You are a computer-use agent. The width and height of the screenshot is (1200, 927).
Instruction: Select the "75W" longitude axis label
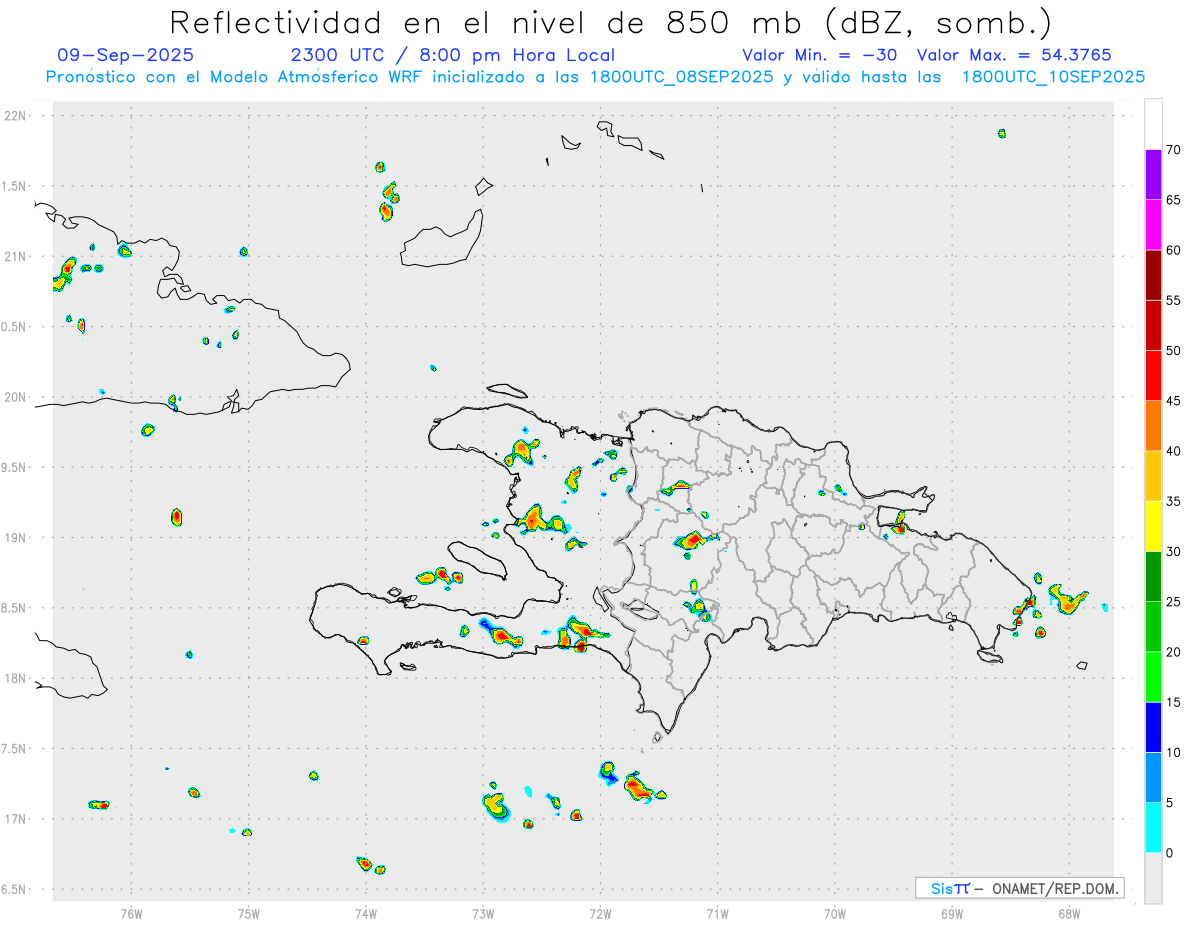coord(249,913)
